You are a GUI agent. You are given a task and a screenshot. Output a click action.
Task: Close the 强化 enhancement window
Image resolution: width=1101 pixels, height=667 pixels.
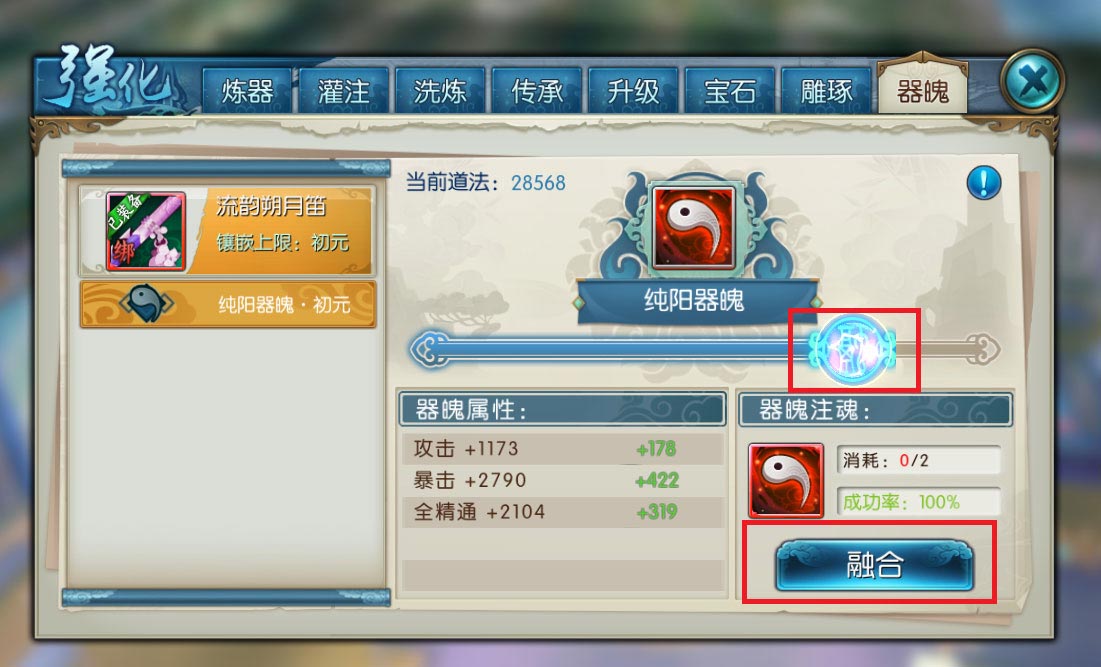tap(1031, 81)
